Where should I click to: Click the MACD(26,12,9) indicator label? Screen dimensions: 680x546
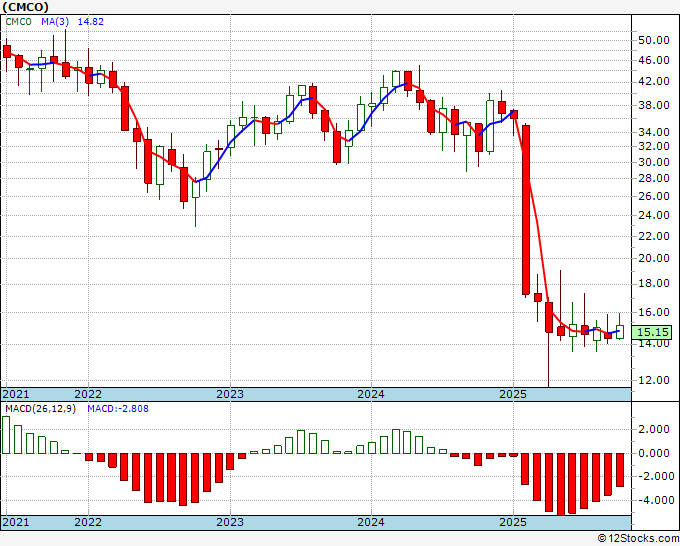pyautogui.click(x=40, y=409)
